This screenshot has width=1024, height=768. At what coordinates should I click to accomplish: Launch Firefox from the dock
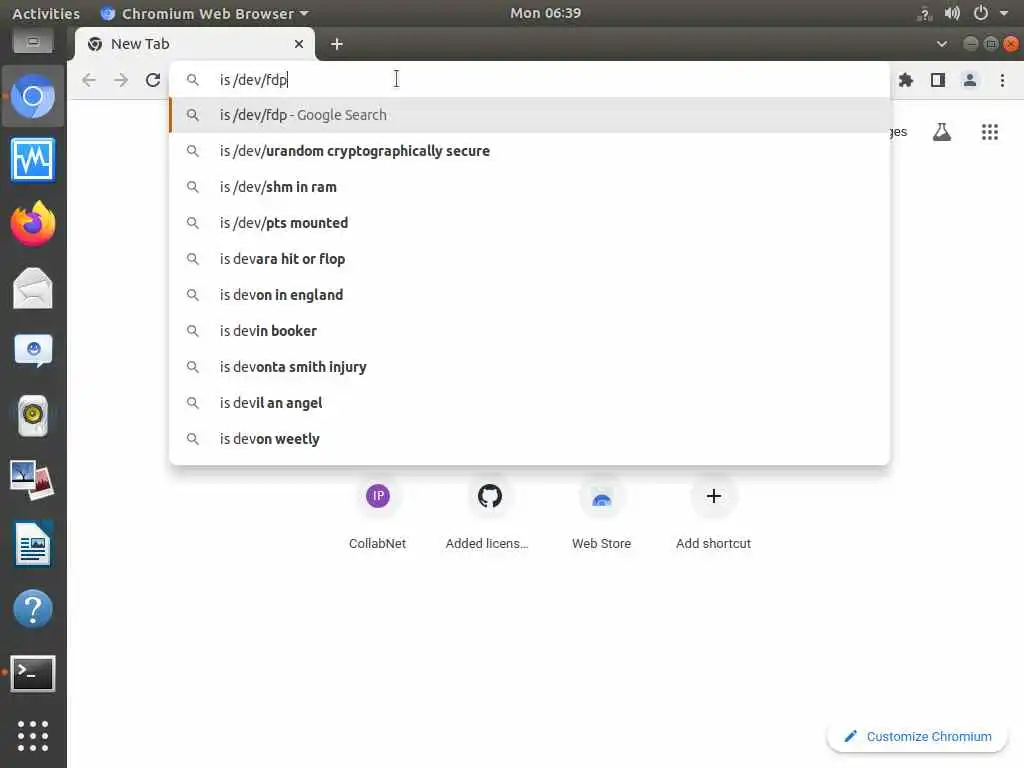[x=33, y=223]
